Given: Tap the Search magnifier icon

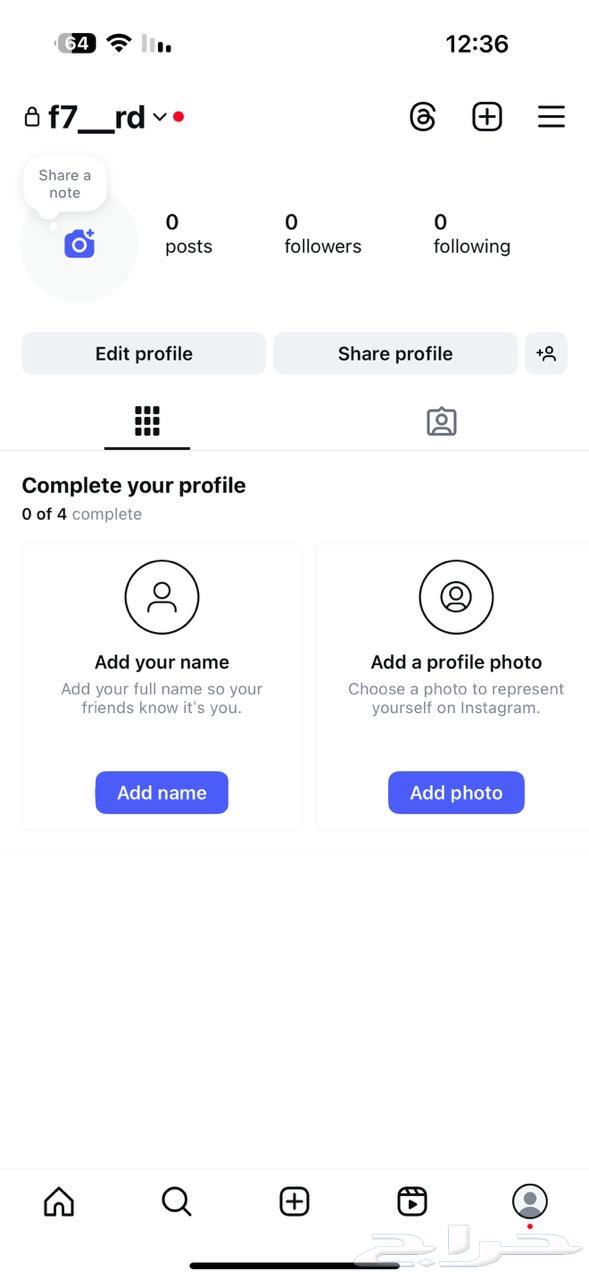Looking at the screenshot, I should pyautogui.click(x=176, y=1201).
